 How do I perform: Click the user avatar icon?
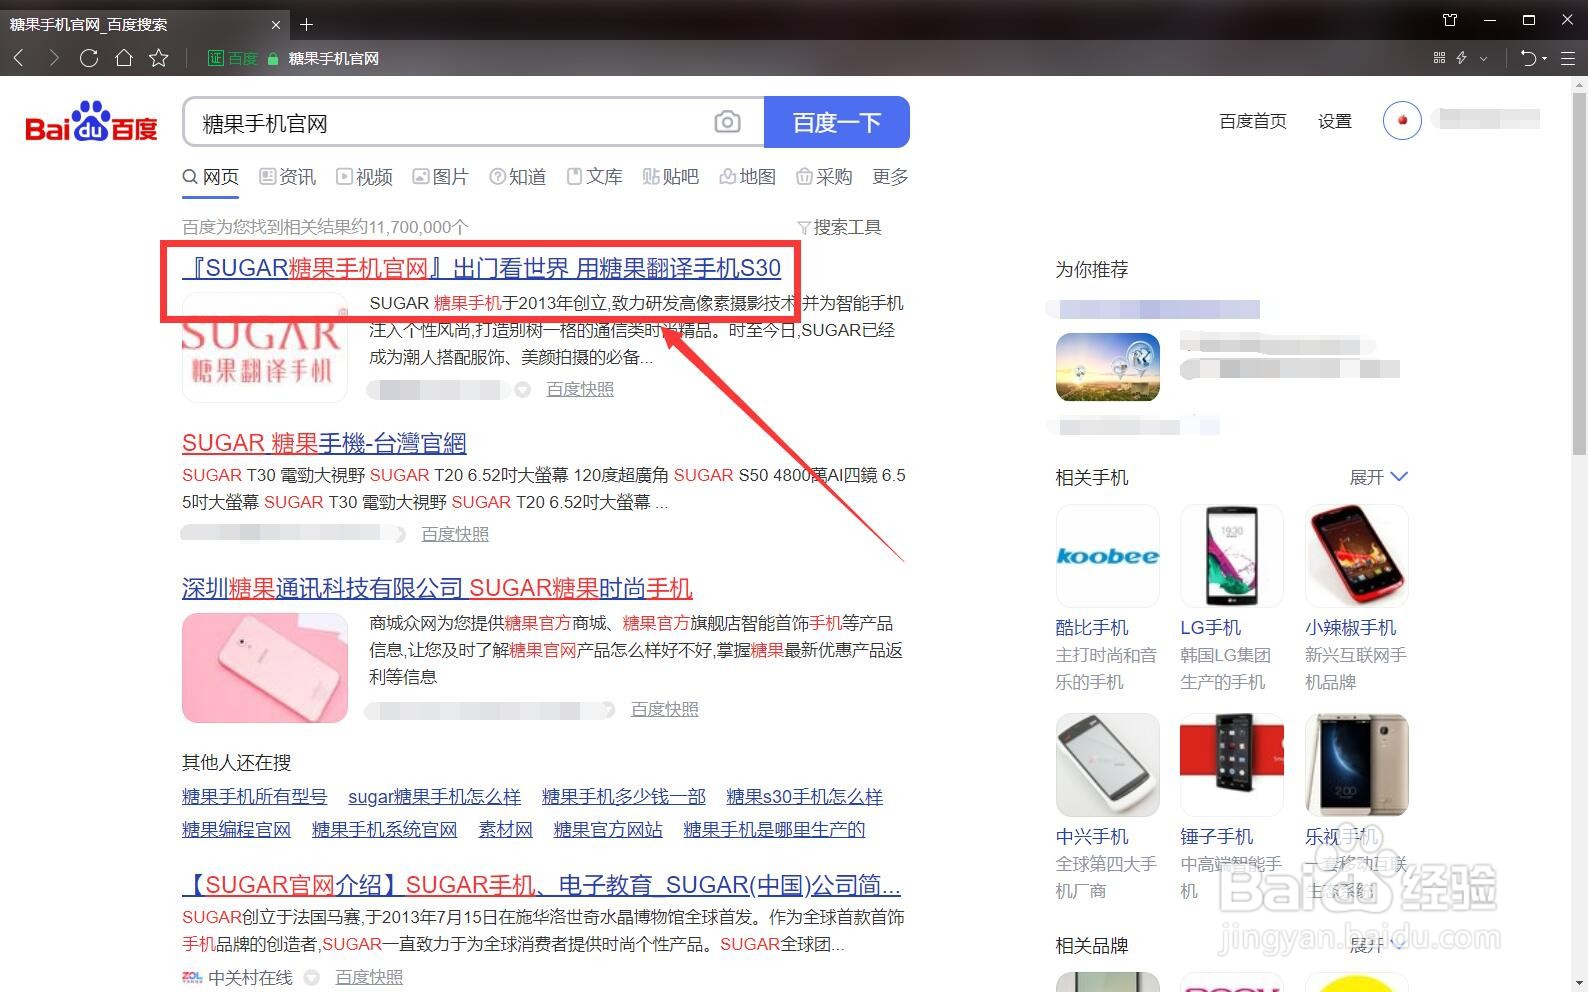tap(1402, 120)
